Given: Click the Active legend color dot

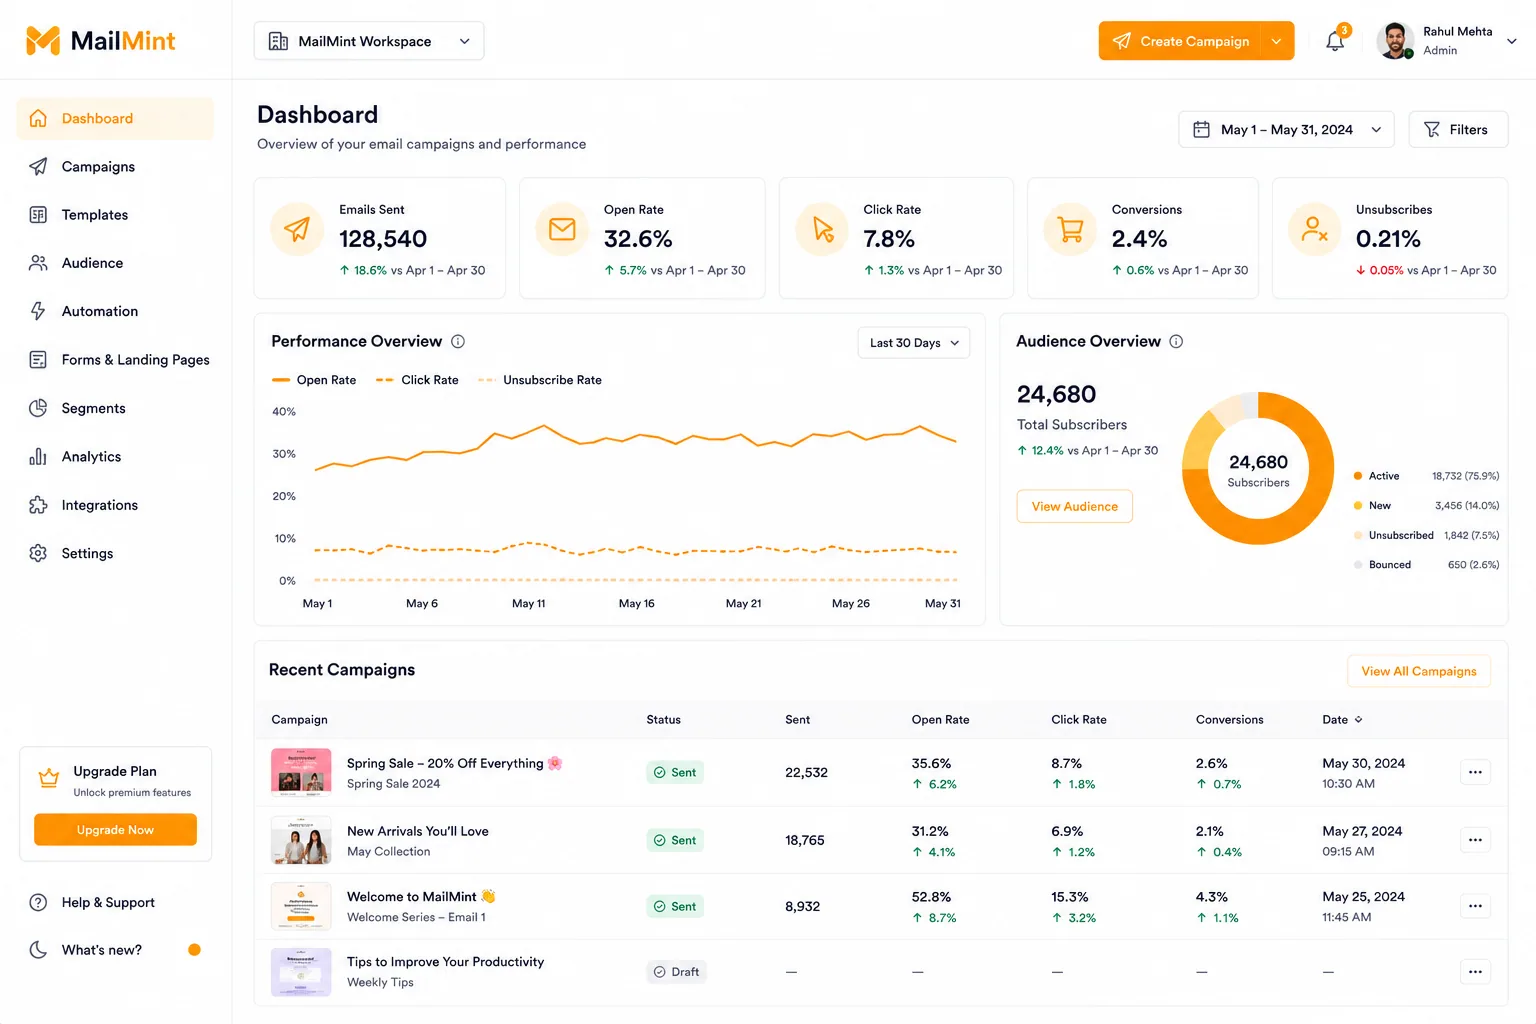Looking at the screenshot, I should 1358,476.
